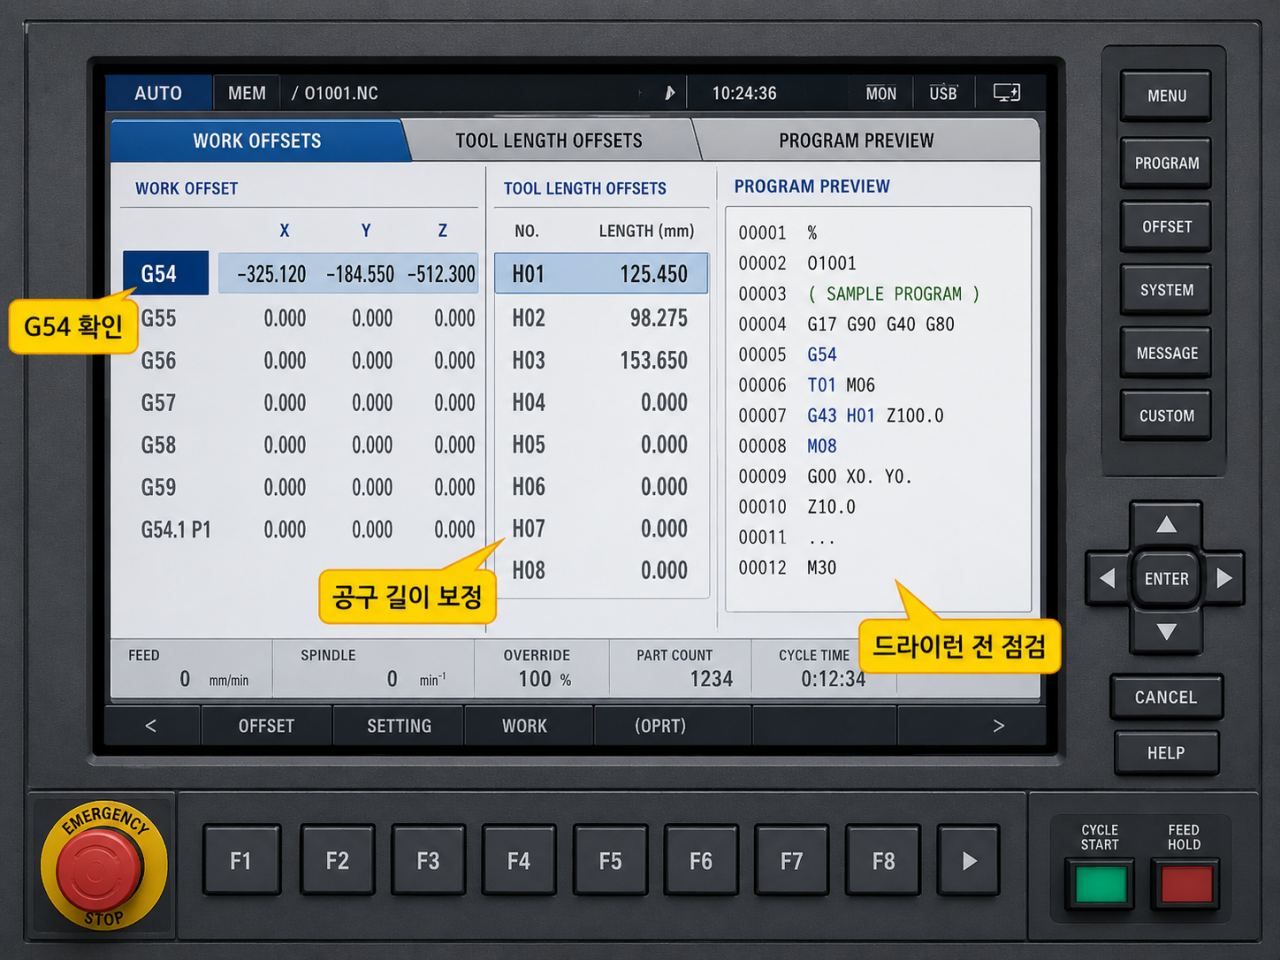Click the F2 function key
The image size is (1280, 960).
click(x=337, y=860)
